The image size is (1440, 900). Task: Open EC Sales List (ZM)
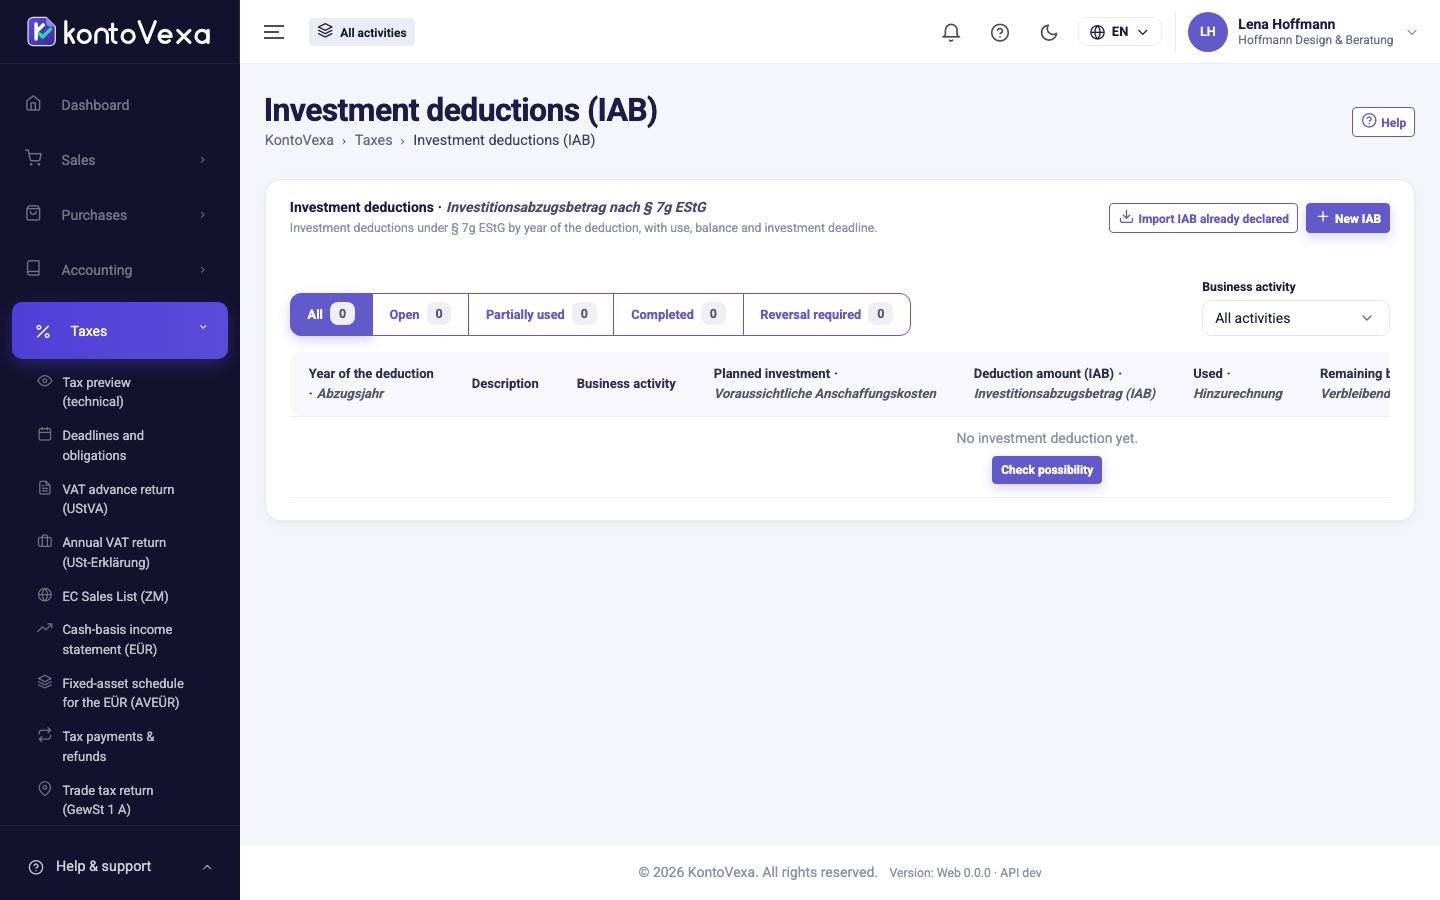(x=115, y=596)
